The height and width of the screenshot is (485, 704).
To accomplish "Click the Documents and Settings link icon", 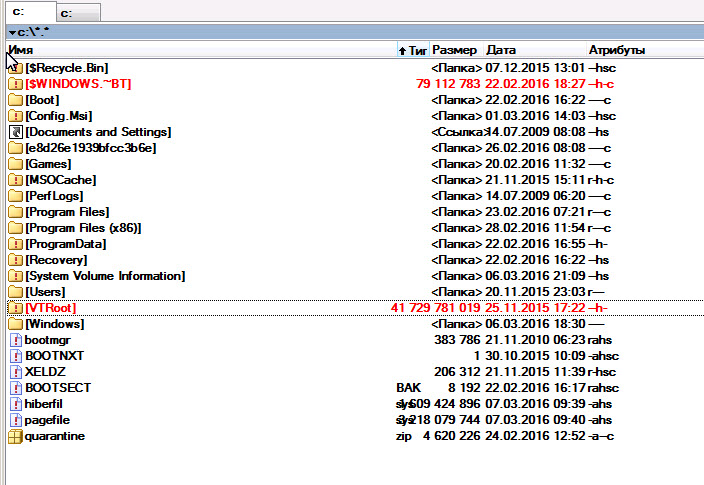I will click(x=15, y=132).
